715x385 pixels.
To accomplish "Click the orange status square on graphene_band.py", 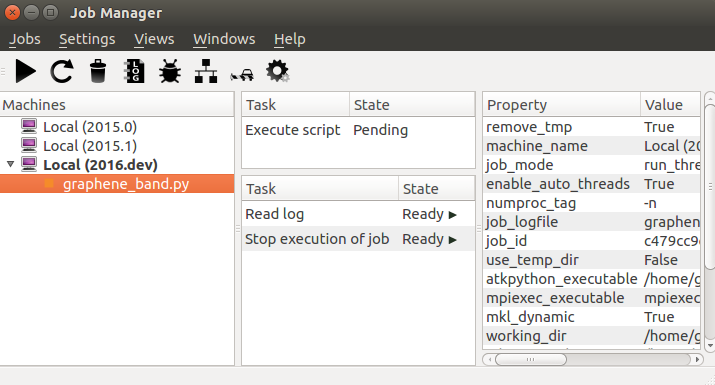I will coord(49,183).
